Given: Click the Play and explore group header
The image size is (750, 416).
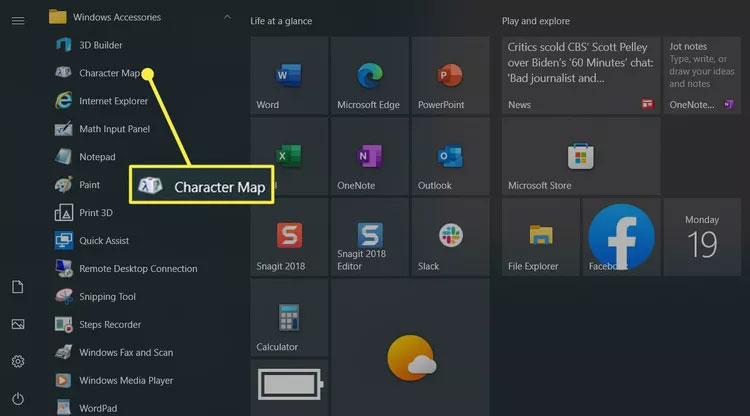Looking at the screenshot, I should coord(536,21).
